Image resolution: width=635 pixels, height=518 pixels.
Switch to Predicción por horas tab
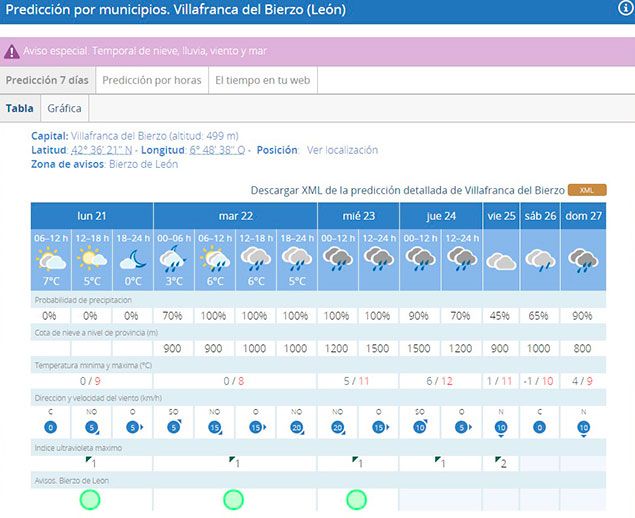point(151,80)
